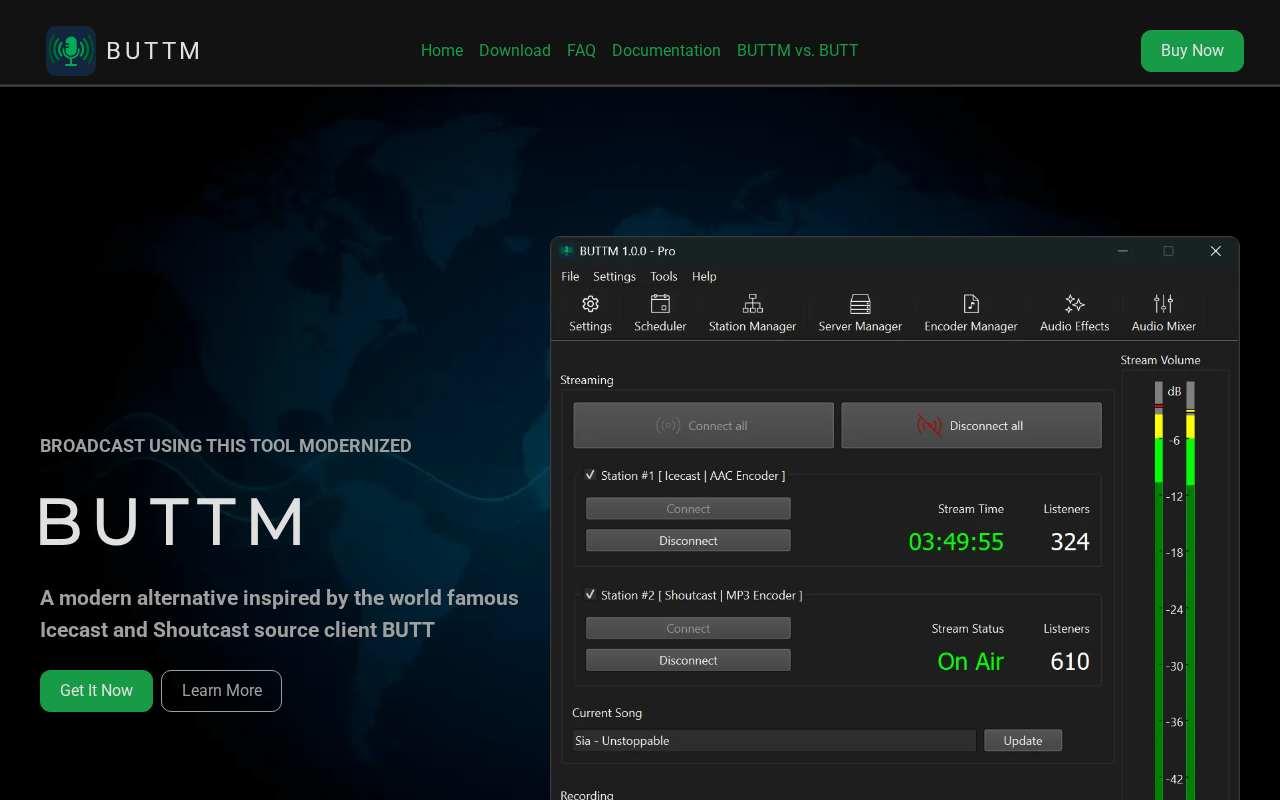Click the Current Song text field

[x=774, y=740]
